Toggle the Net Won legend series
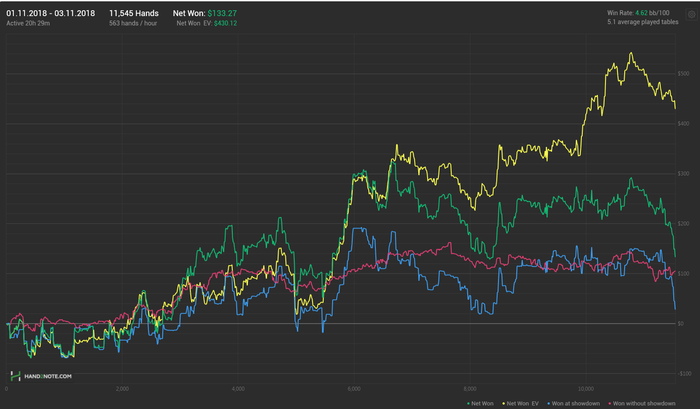This screenshot has width=700, height=409. [480, 404]
